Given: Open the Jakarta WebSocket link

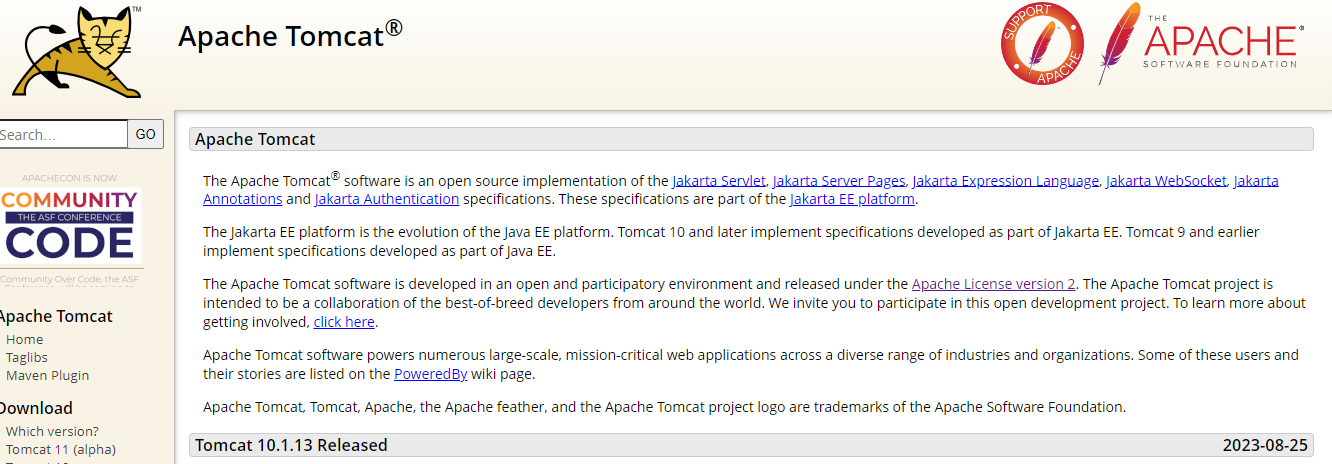Looking at the screenshot, I should pyautogui.click(x=1166, y=181).
